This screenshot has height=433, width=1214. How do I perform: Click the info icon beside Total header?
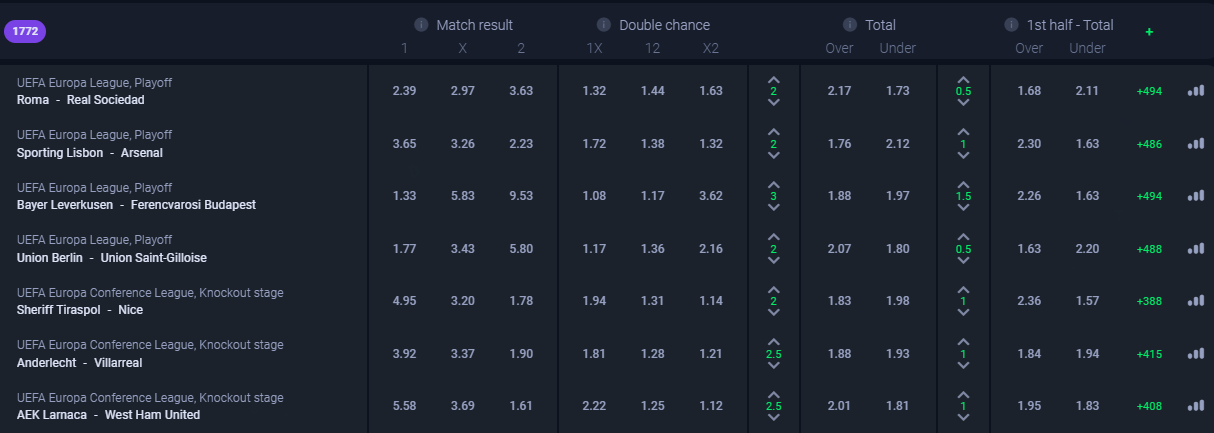[x=850, y=25]
